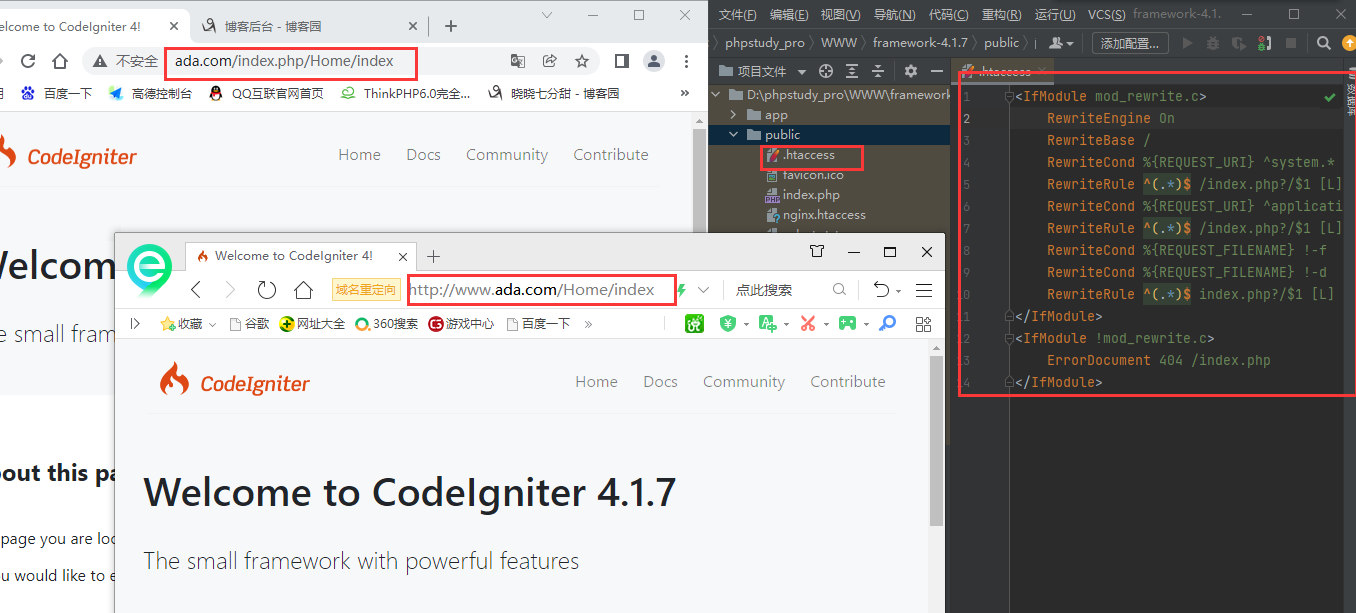Screen dimensions: 1356x613
Task: Open the project panel gear settings
Action: coord(910,71)
